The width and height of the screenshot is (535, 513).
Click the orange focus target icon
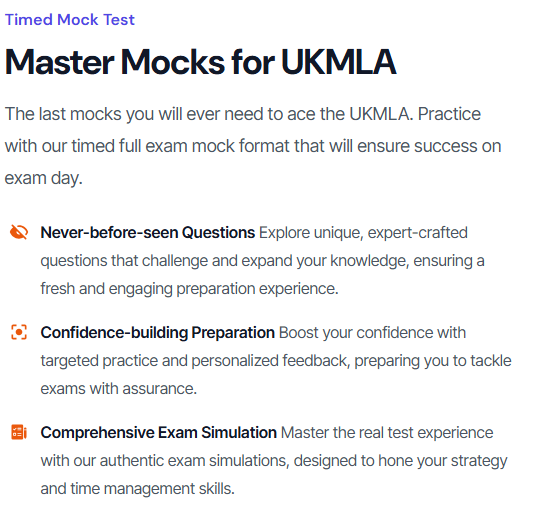pos(19,332)
